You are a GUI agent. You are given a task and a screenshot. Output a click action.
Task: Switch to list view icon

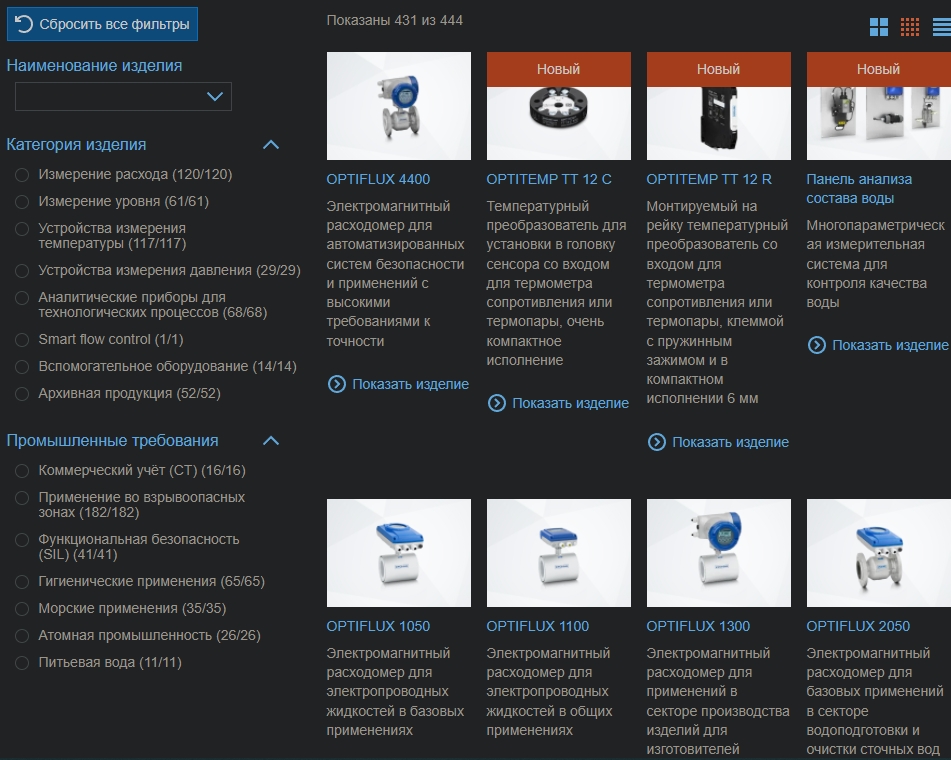(941, 27)
